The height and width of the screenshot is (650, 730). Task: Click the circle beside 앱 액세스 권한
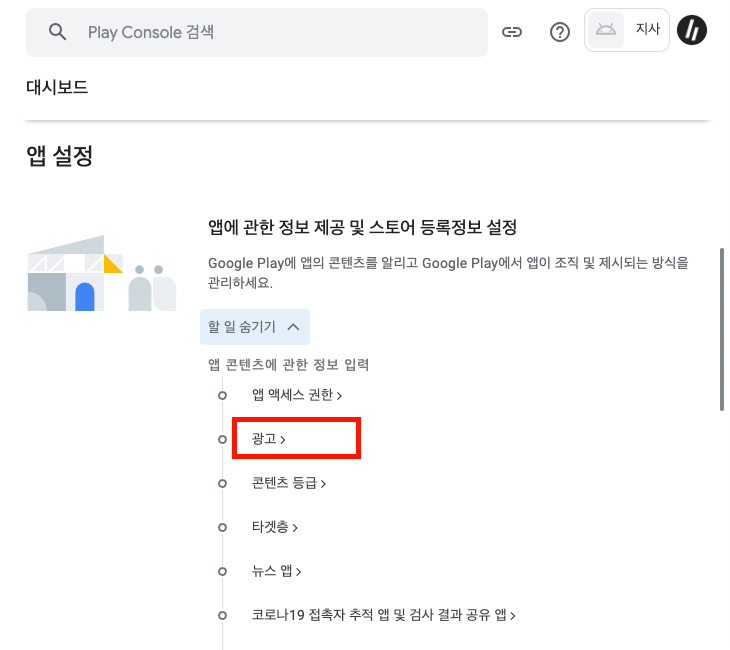[x=223, y=395]
